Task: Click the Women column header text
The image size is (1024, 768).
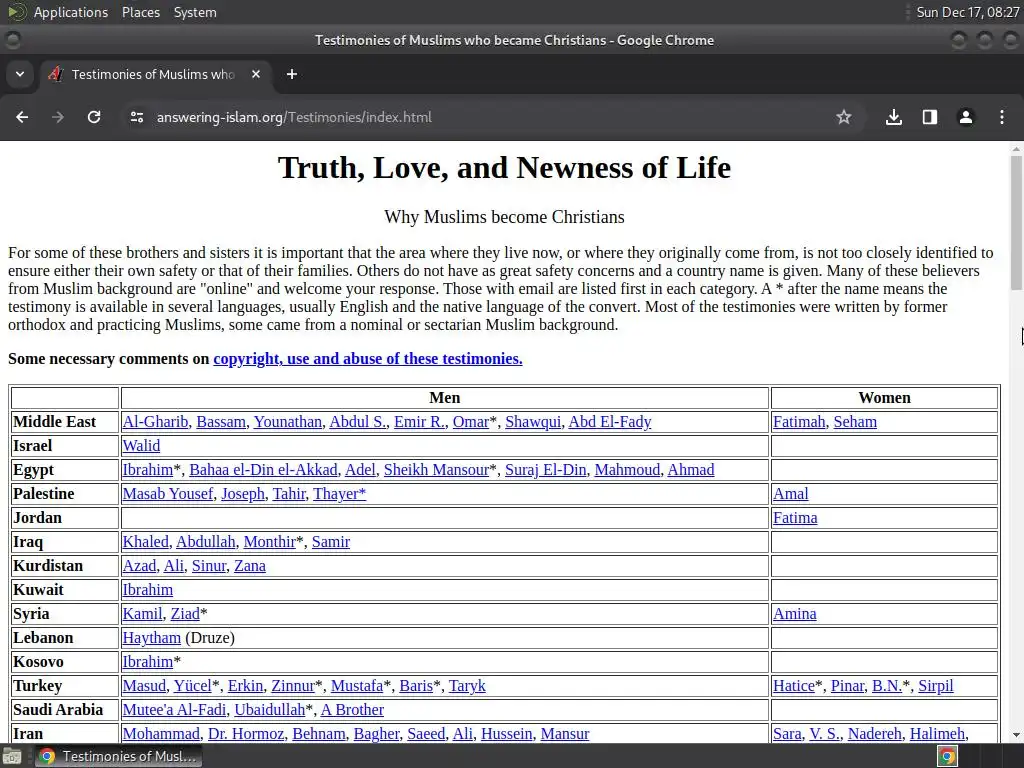Action: (x=884, y=398)
